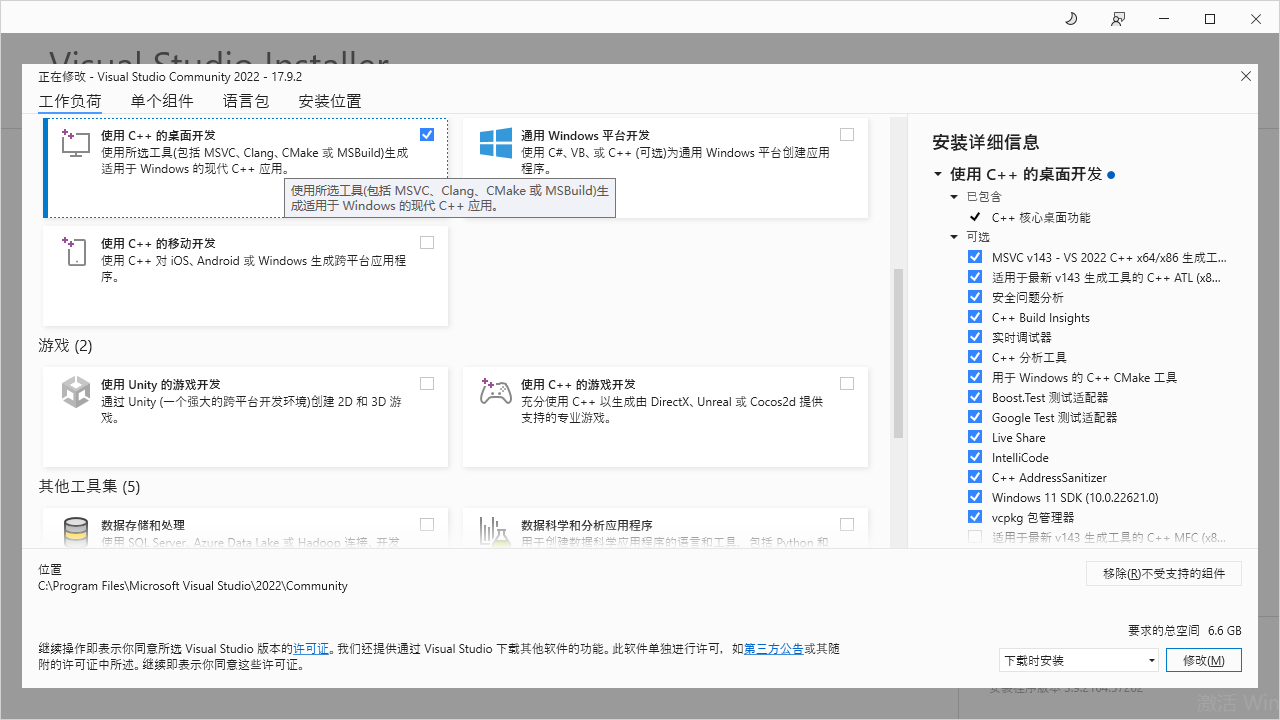The width and height of the screenshot is (1280, 720).
Task: Switch to the 语言包 tab
Action: pos(246,101)
